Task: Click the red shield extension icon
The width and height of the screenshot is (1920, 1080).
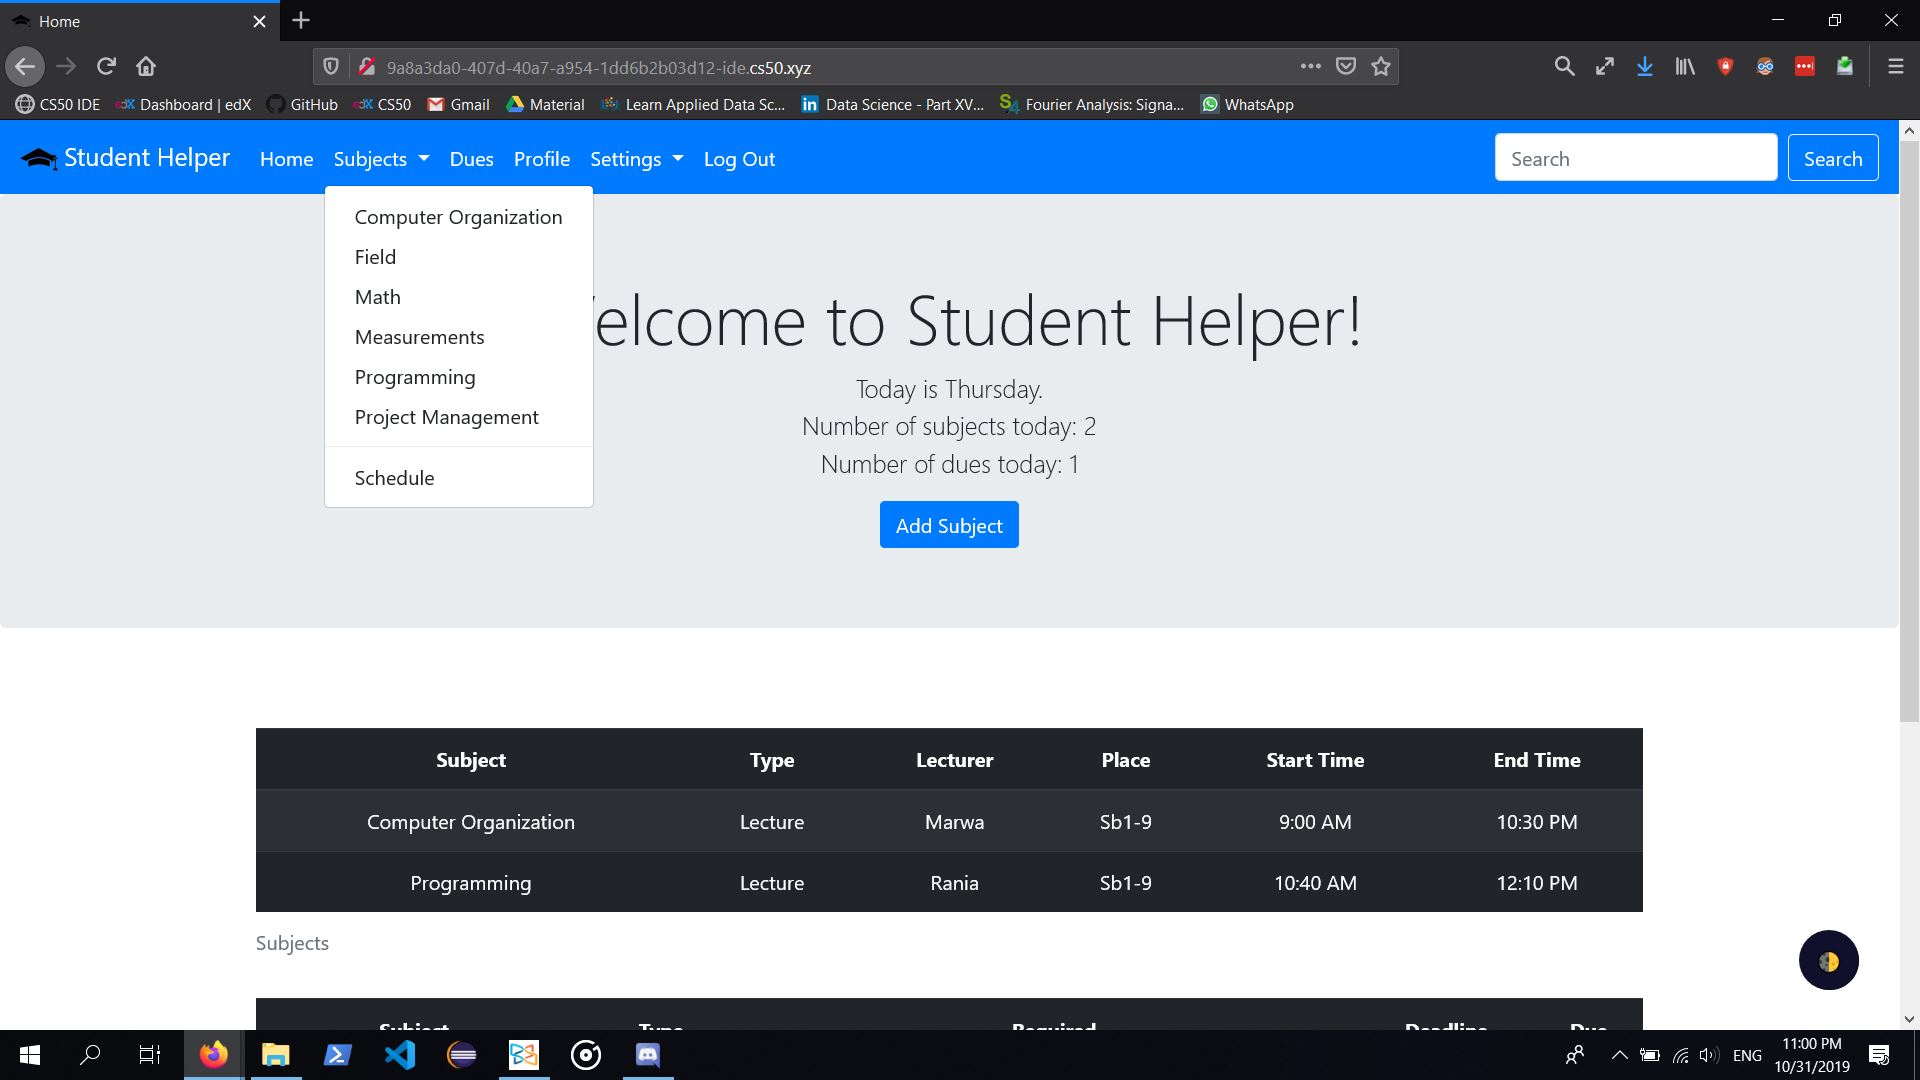Action: coord(1725,67)
